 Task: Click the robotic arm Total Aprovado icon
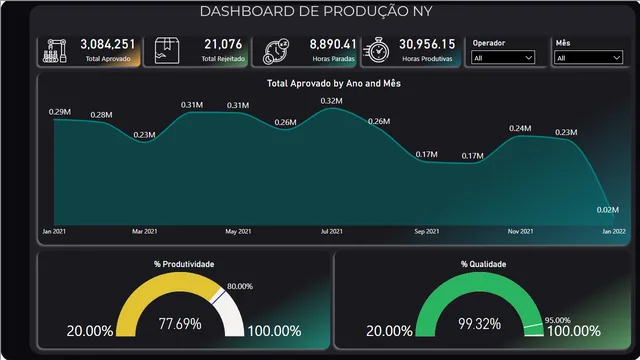pyautogui.click(x=55, y=51)
